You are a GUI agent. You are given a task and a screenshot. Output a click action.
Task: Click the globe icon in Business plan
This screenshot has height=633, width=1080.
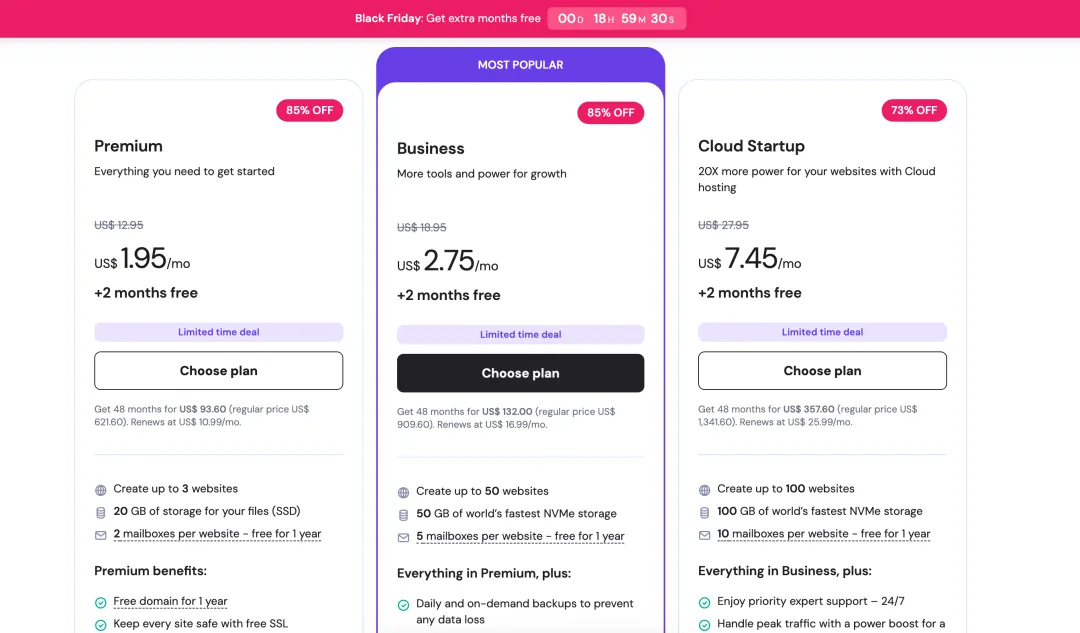tap(403, 492)
